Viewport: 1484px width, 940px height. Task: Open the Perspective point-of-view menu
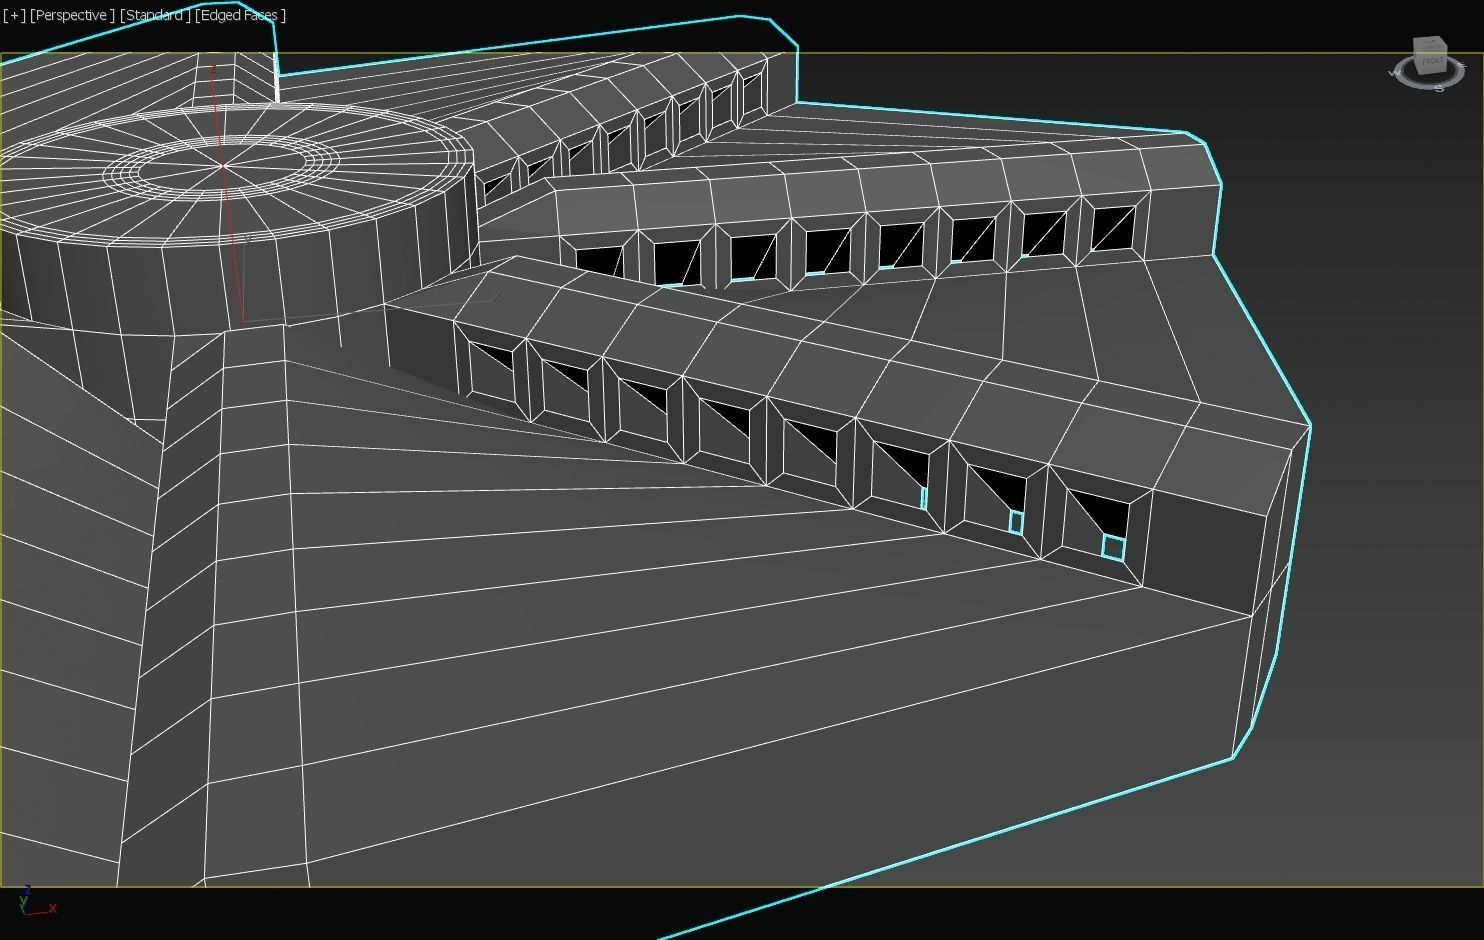click(72, 15)
